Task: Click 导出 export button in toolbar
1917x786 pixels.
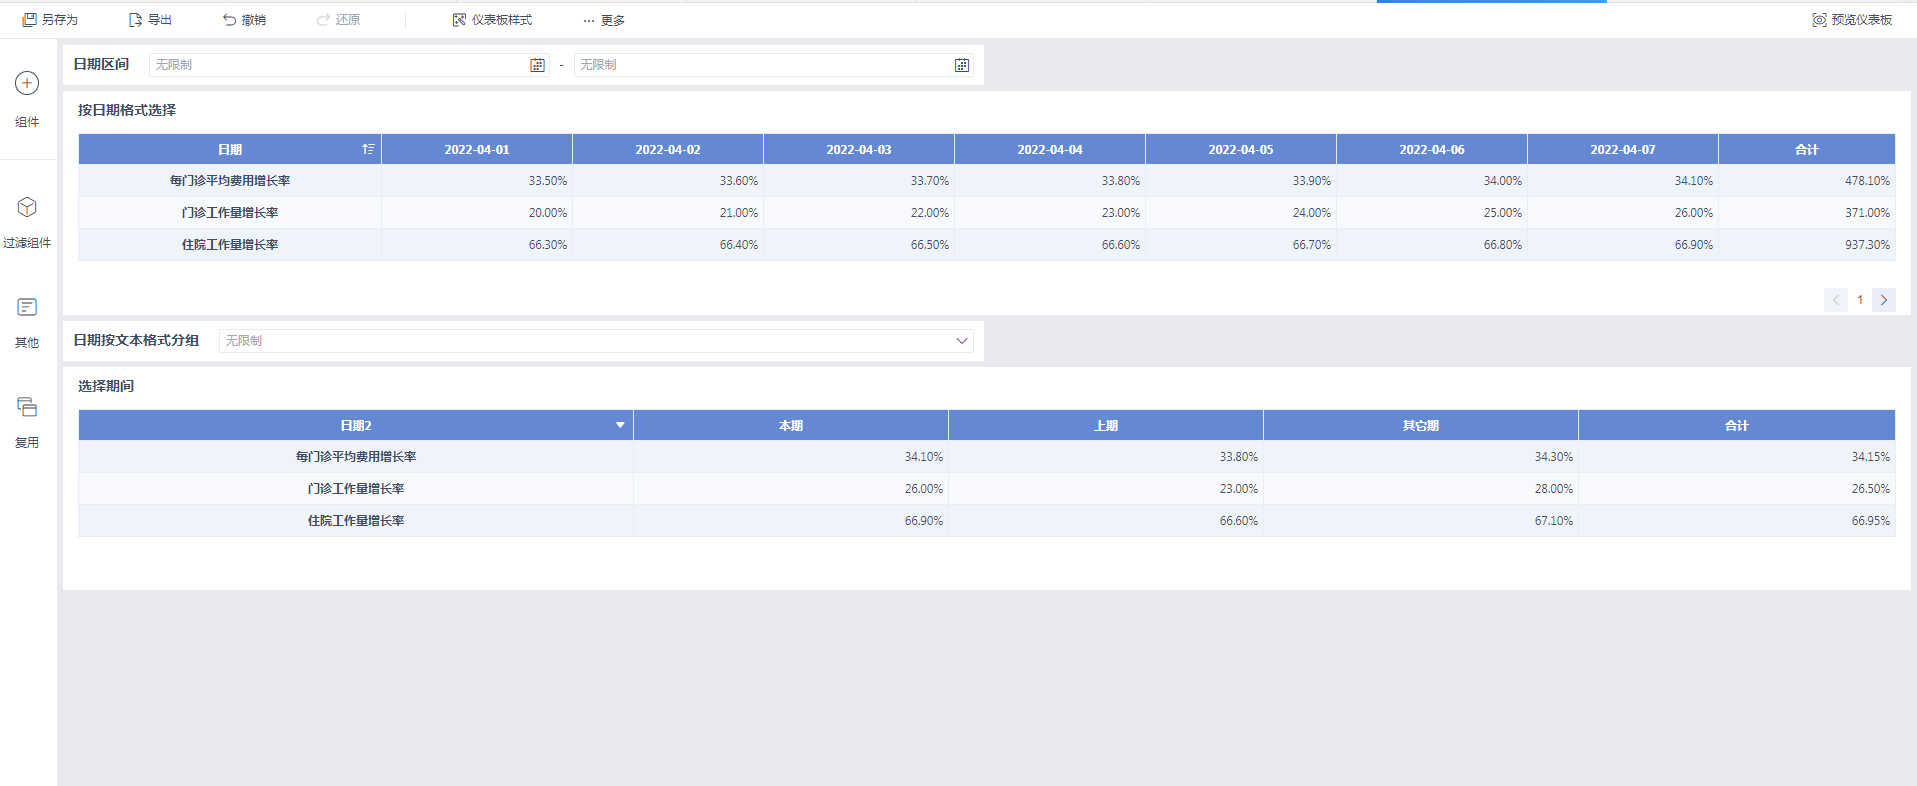Action: click(x=150, y=20)
